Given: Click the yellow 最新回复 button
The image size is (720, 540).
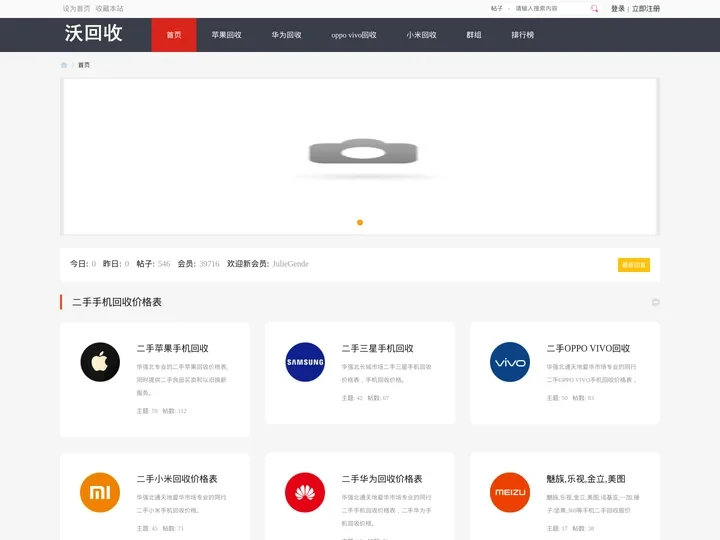Looking at the screenshot, I should point(634,265).
